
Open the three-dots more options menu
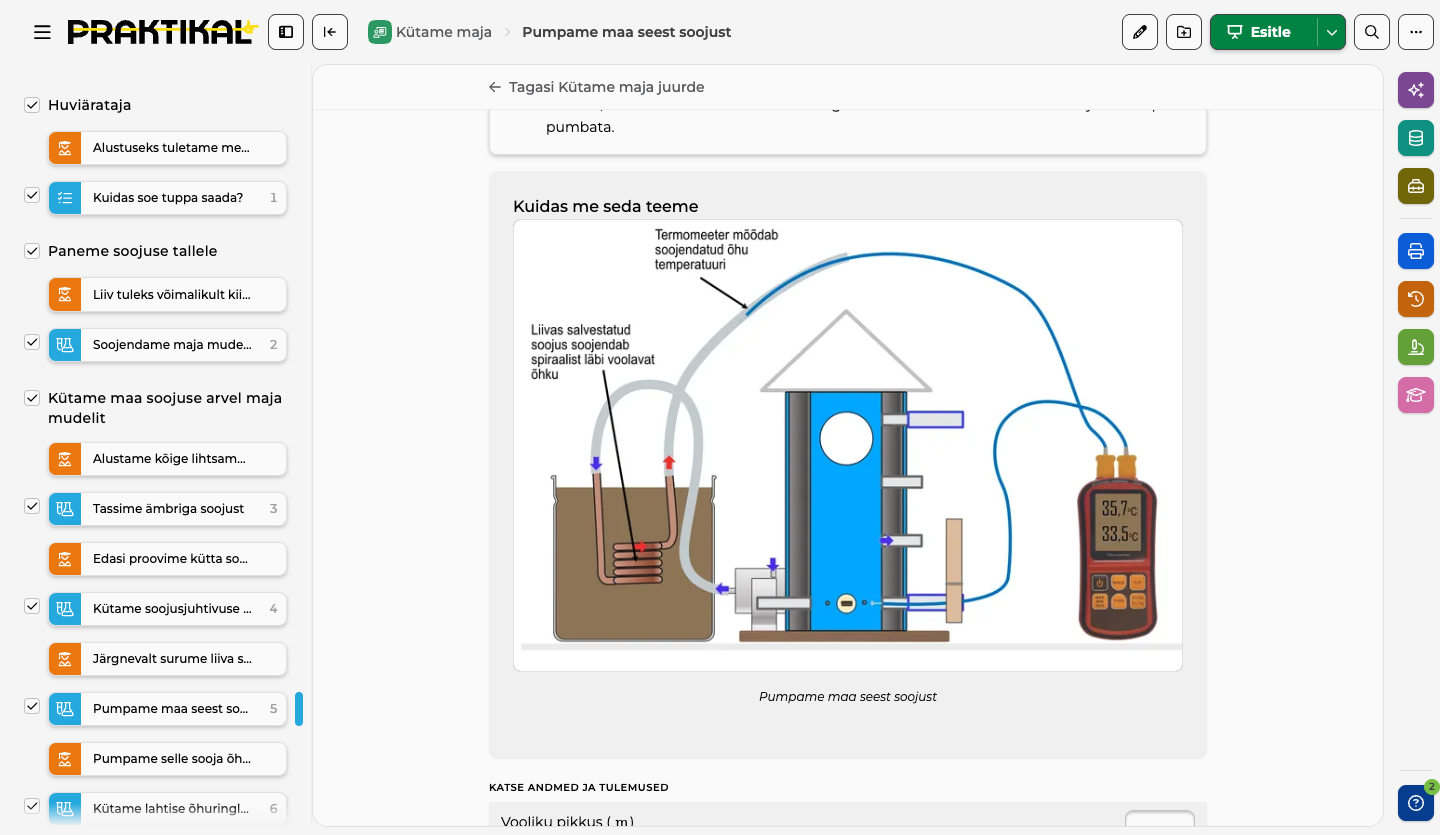[x=1416, y=32]
